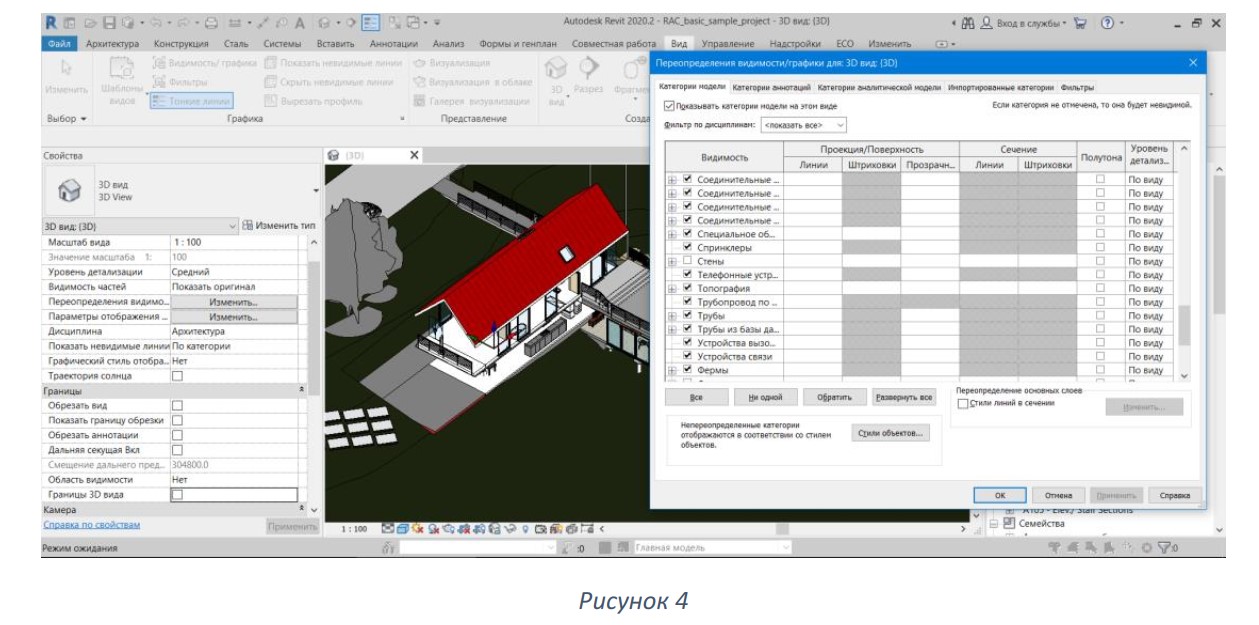Switch to Категории аннотаций tab
Screen dimensions: 1259x625
(x=772, y=88)
